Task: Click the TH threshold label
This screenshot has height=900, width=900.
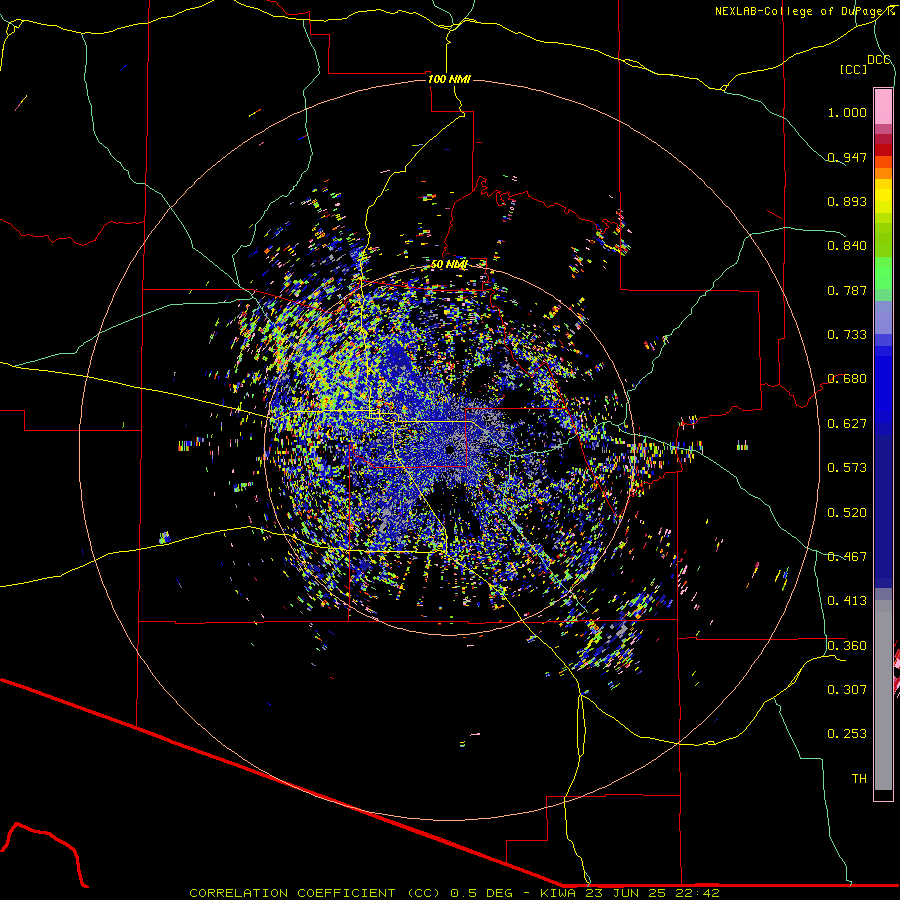Action: 859,779
